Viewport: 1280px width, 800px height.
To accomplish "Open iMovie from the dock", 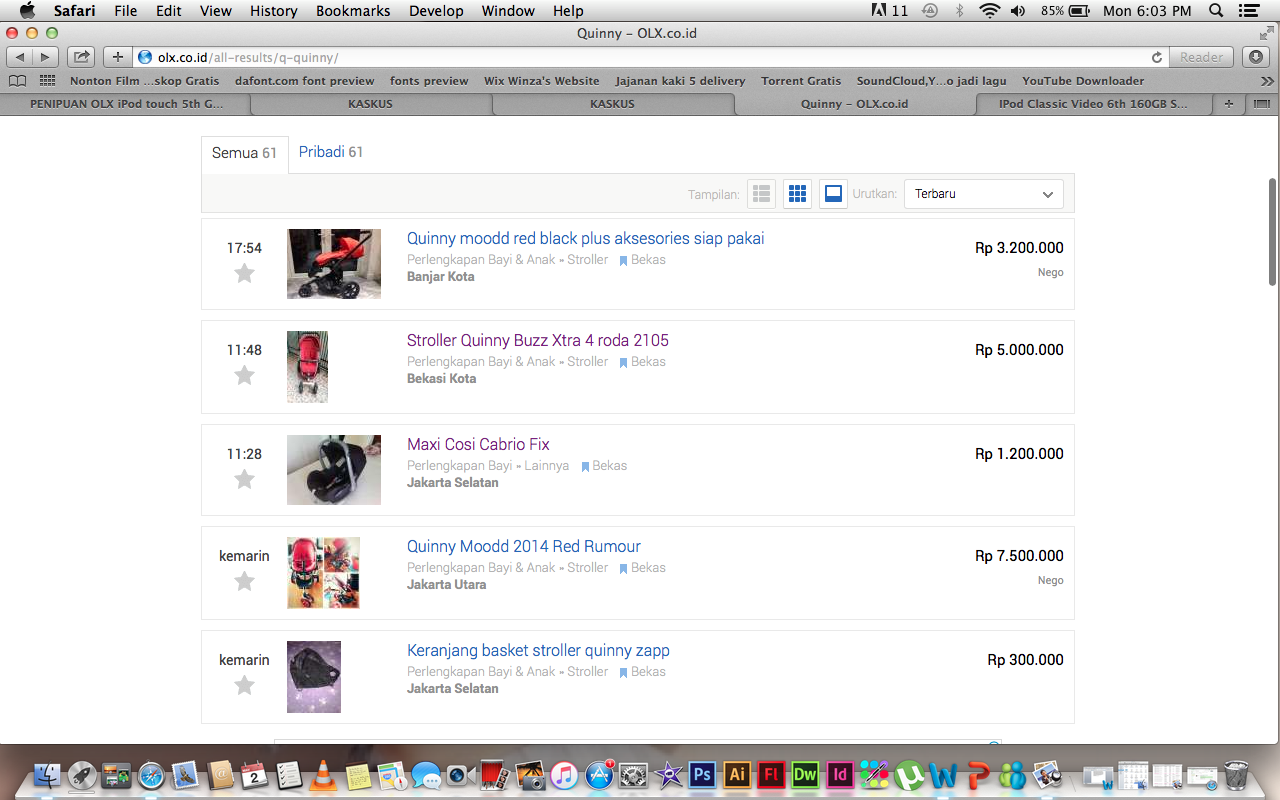I will click(x=668, y=774).
